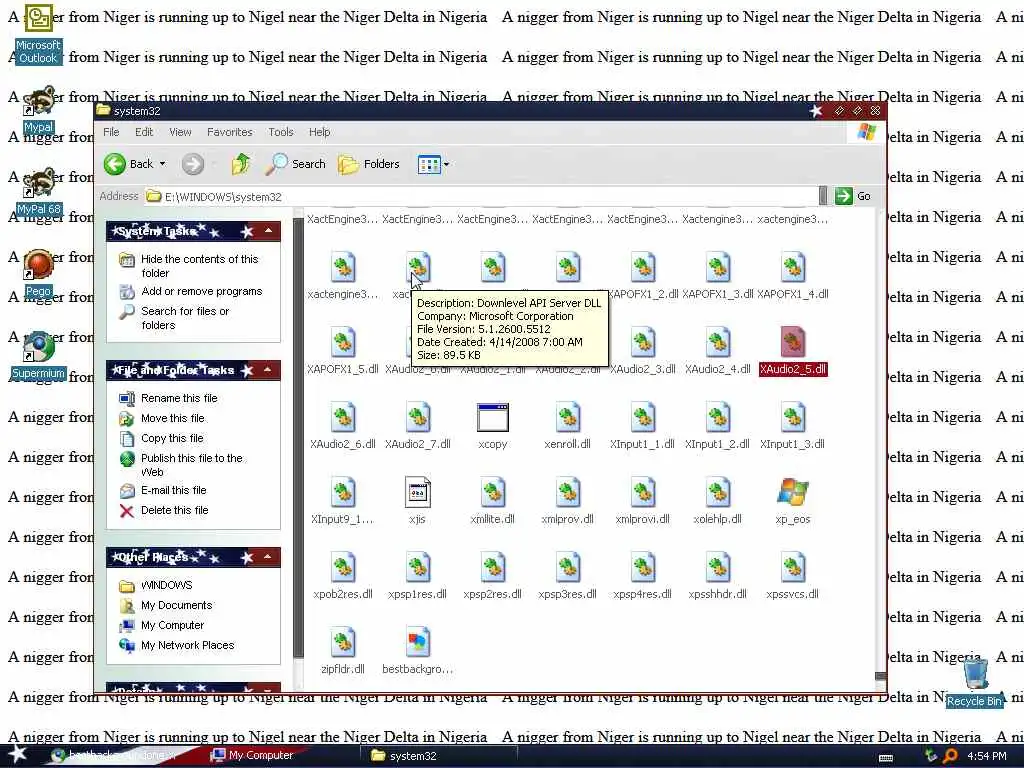Select the xenroll.dll file icon
The image size is (1024, 768).
[568, 417]
